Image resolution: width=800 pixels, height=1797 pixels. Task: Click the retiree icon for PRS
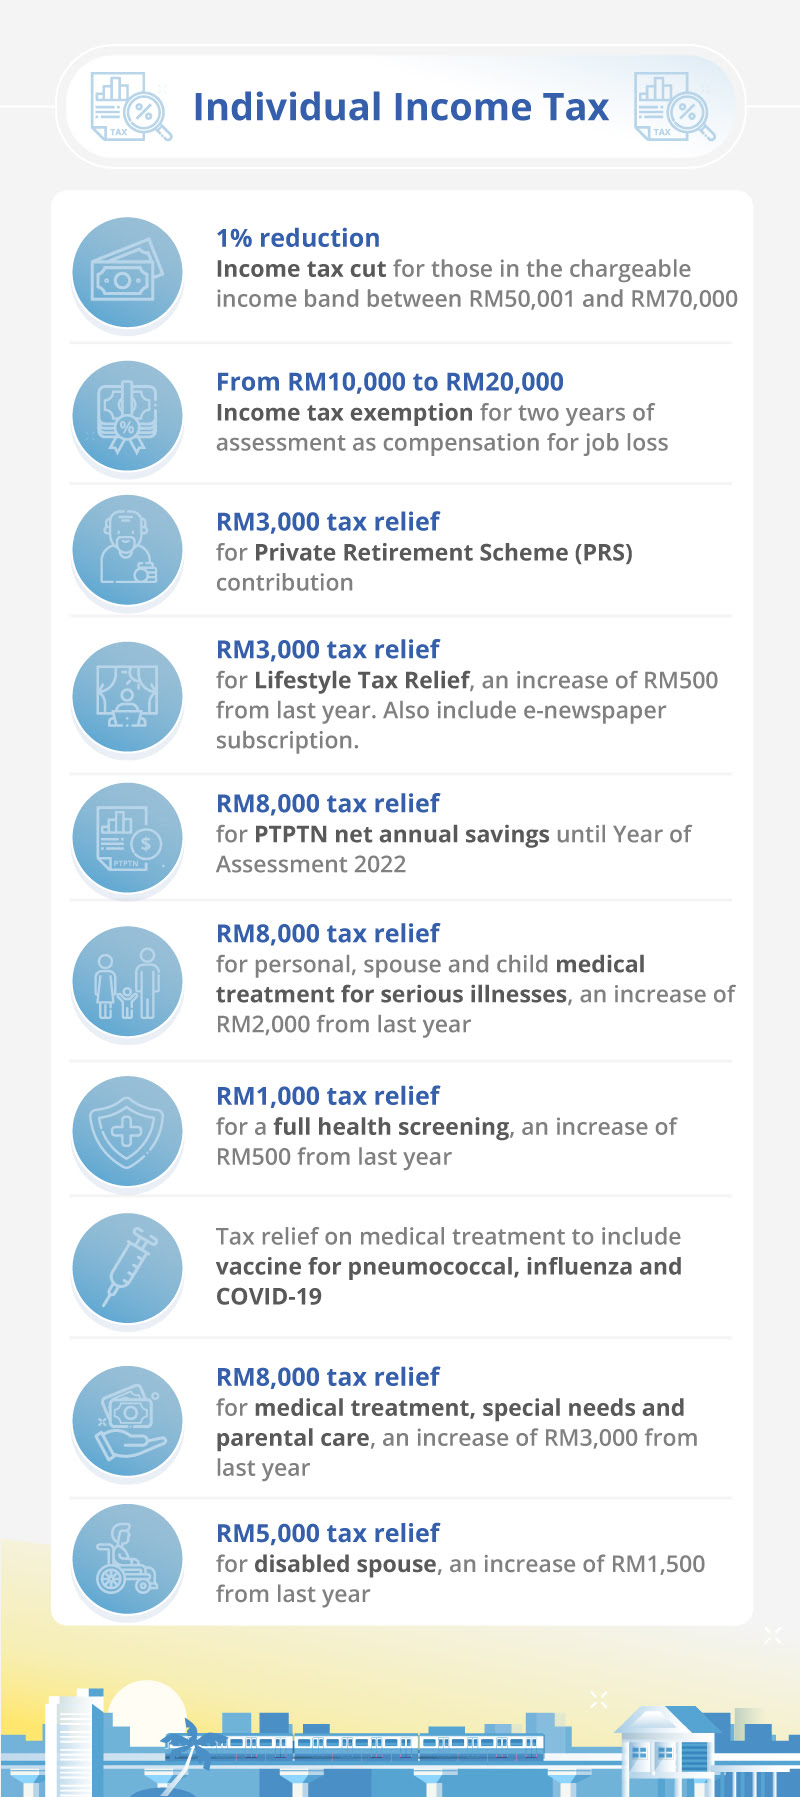(127, 549)
